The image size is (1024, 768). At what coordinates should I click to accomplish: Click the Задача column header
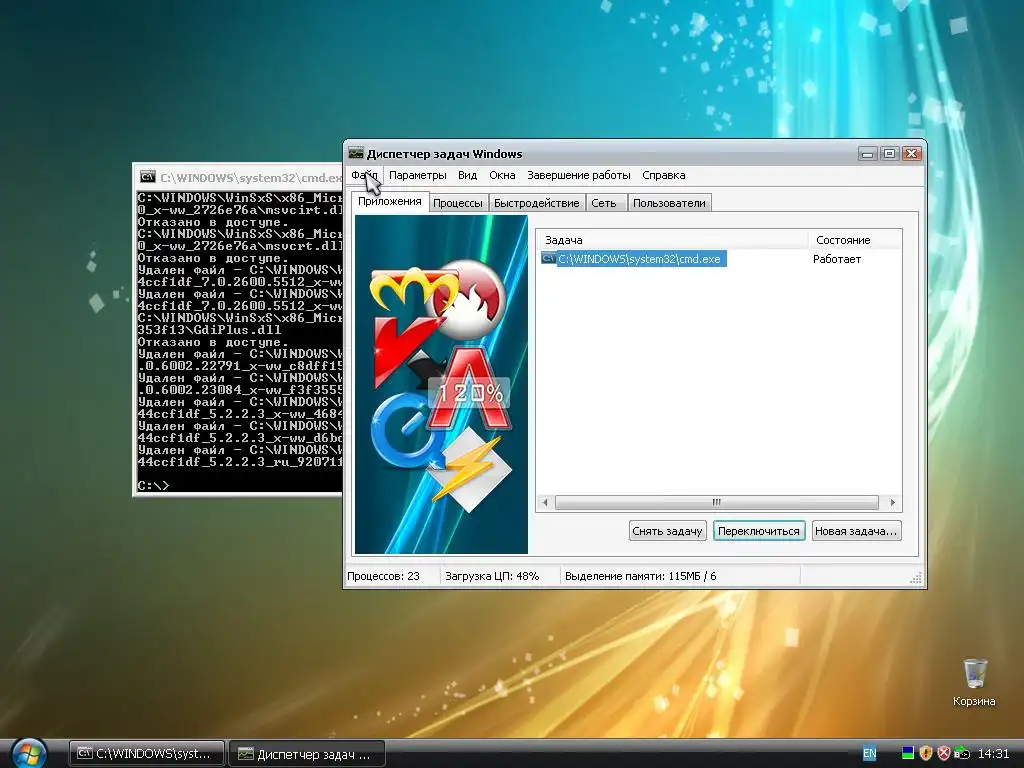[x=672, y=240]
